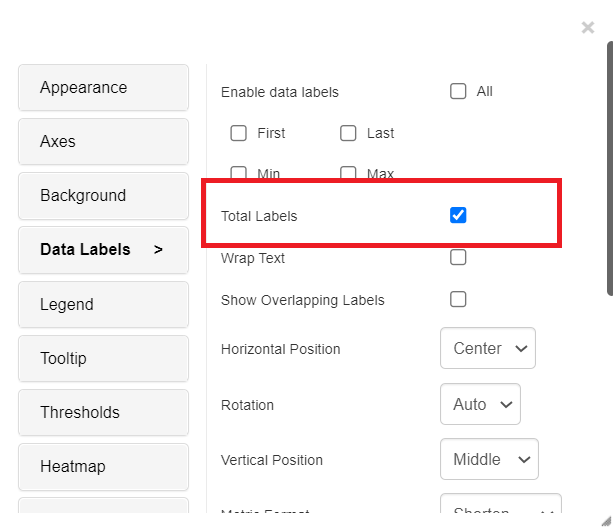Open the Legend settings tab
This screenshot has height=531, width=613.
tap(103, 304)
